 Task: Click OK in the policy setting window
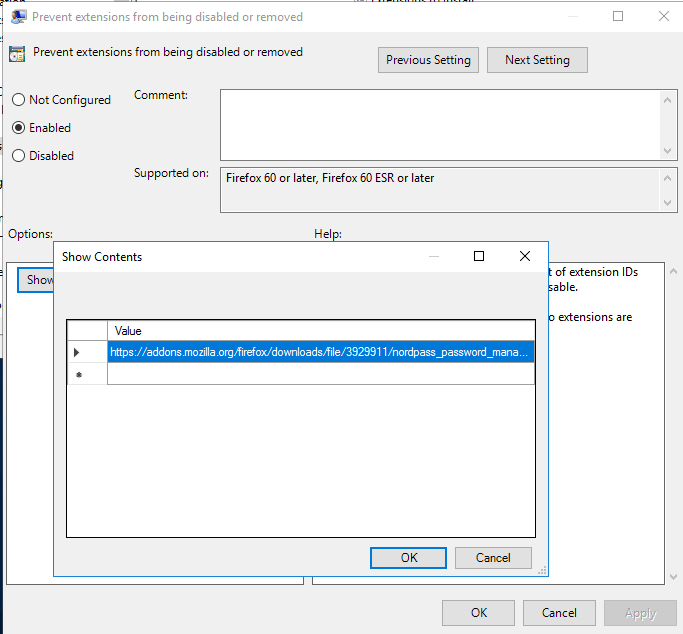[x=478, y=613]
